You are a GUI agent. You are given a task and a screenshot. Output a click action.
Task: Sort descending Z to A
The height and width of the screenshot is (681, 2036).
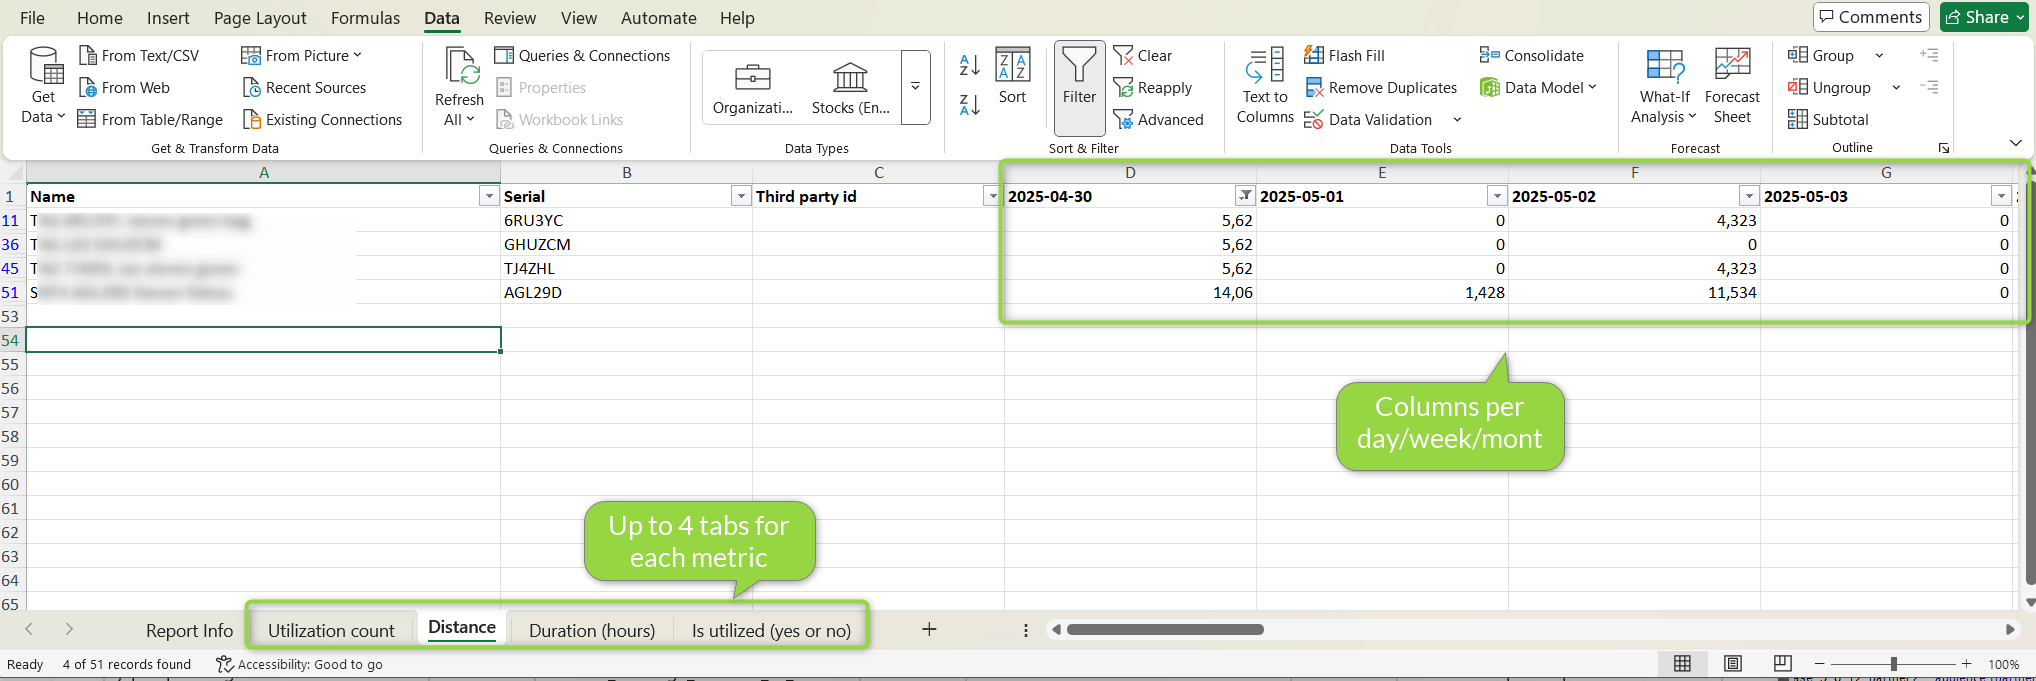point(969,104)
